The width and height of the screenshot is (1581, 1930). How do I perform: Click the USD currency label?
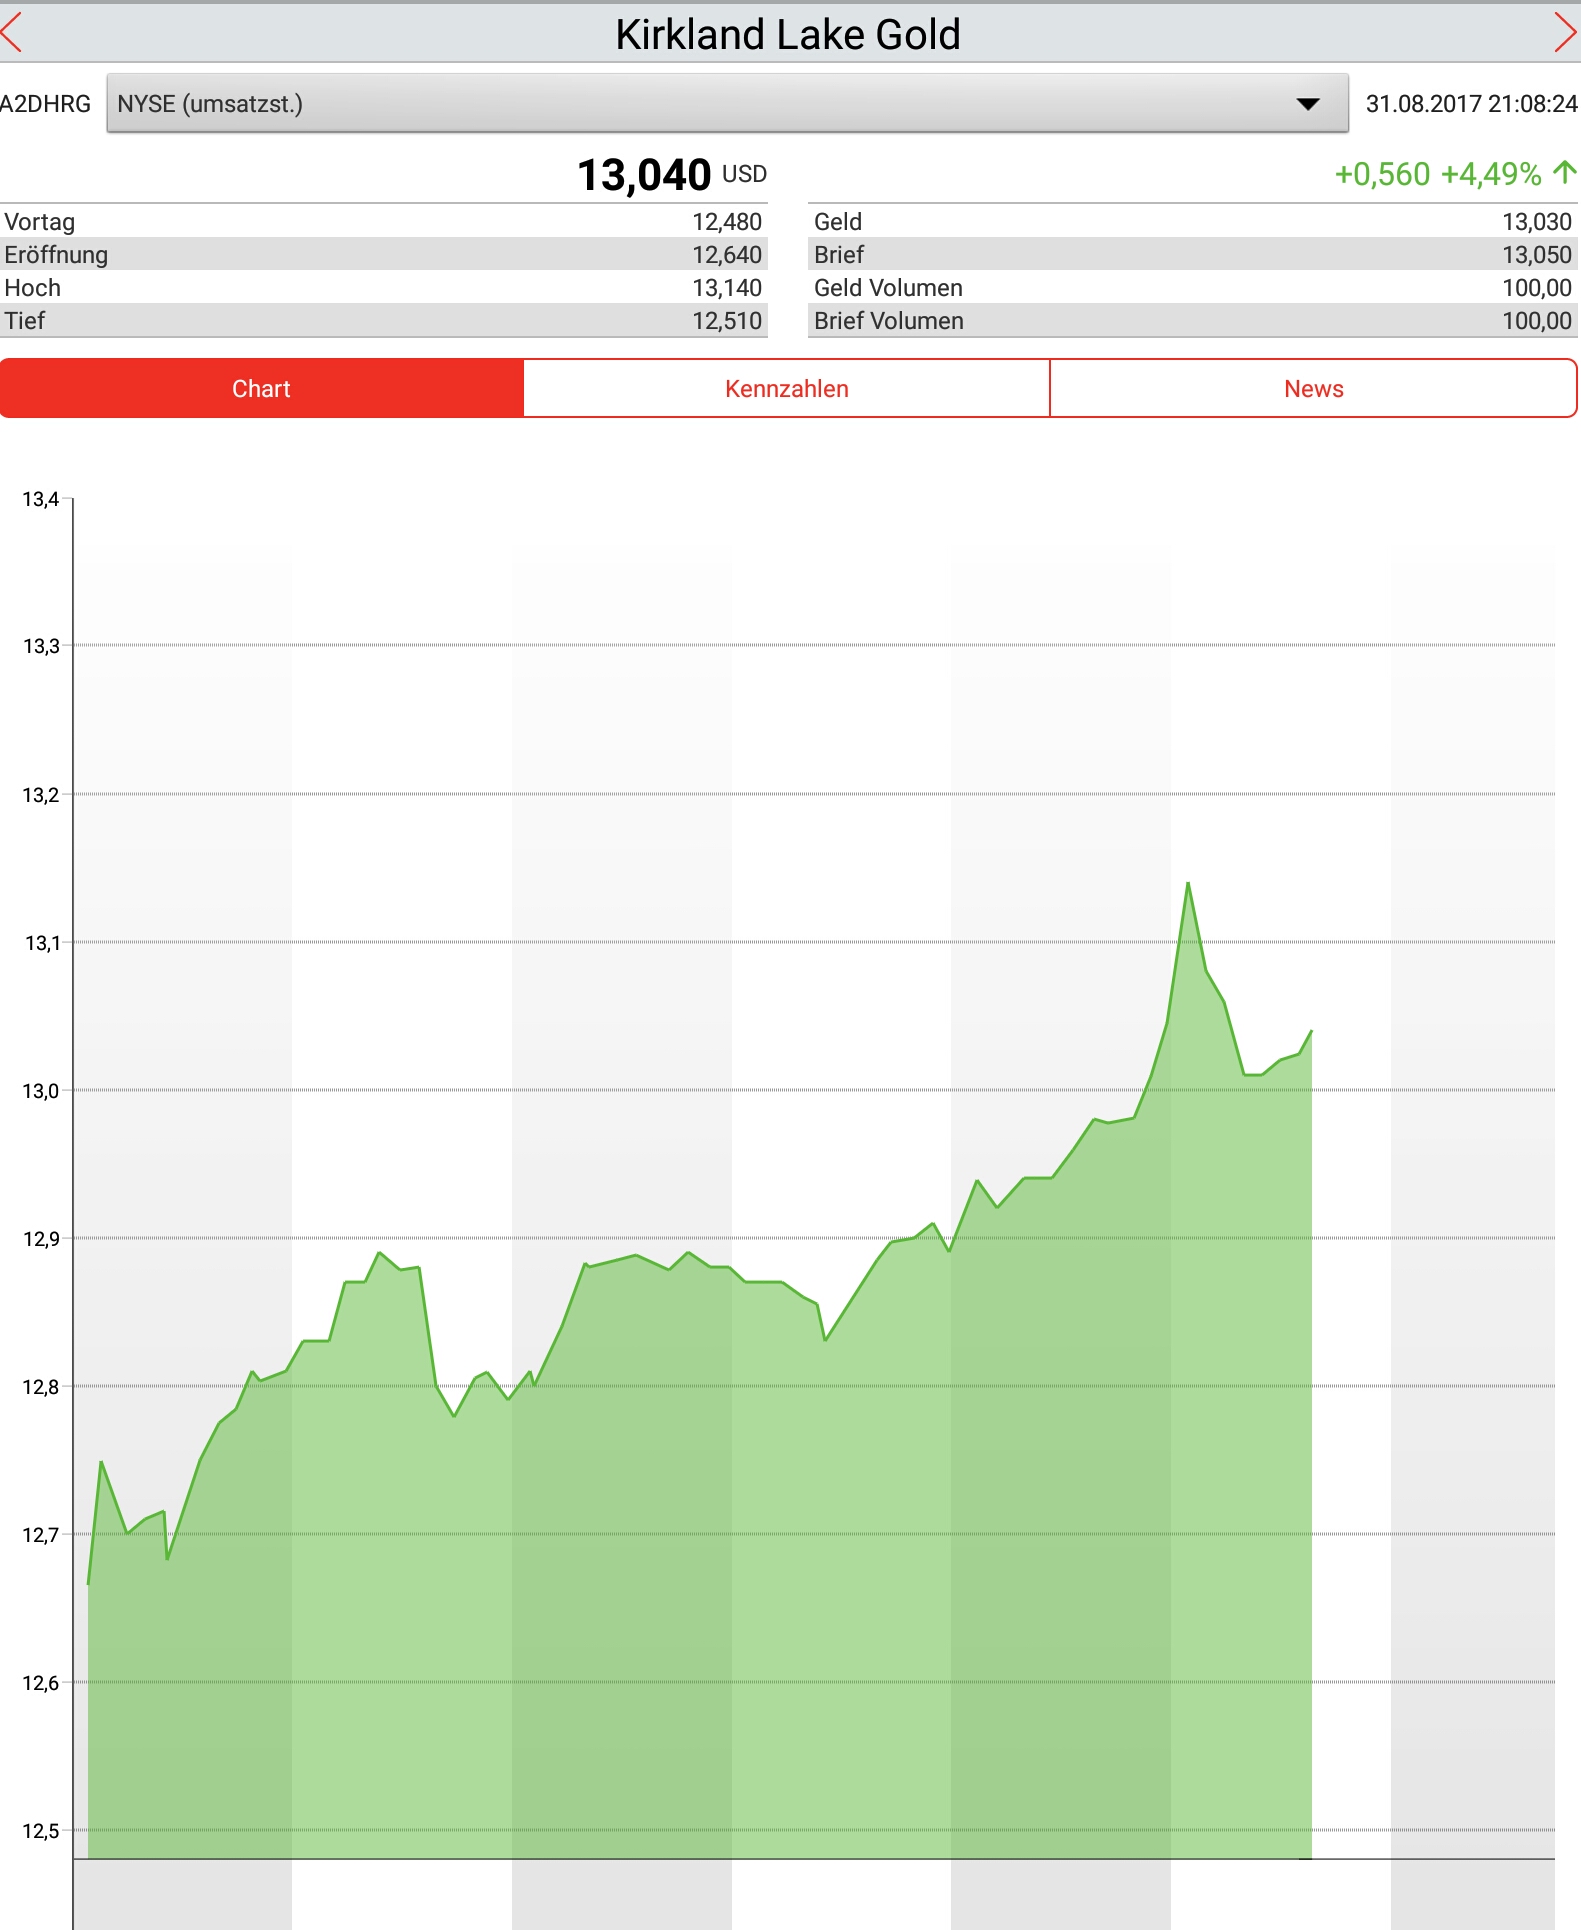tap(744, 174)
